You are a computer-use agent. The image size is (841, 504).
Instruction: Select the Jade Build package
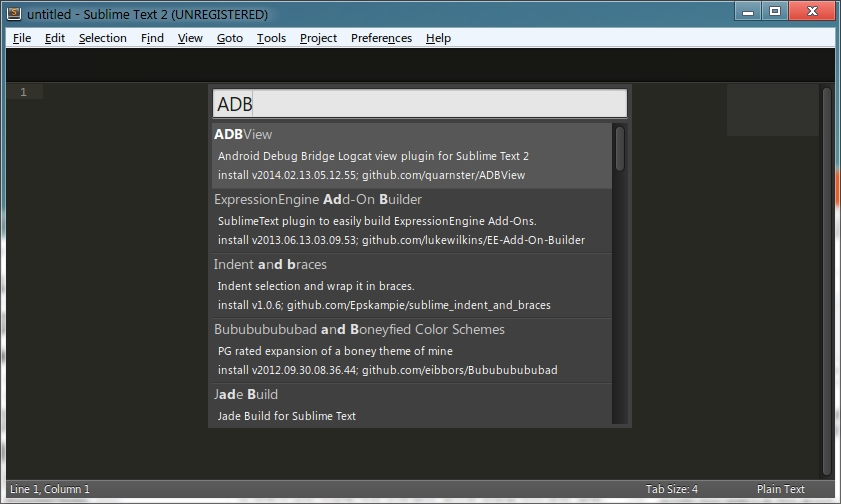pyautogui.click(x=412, y=405)
